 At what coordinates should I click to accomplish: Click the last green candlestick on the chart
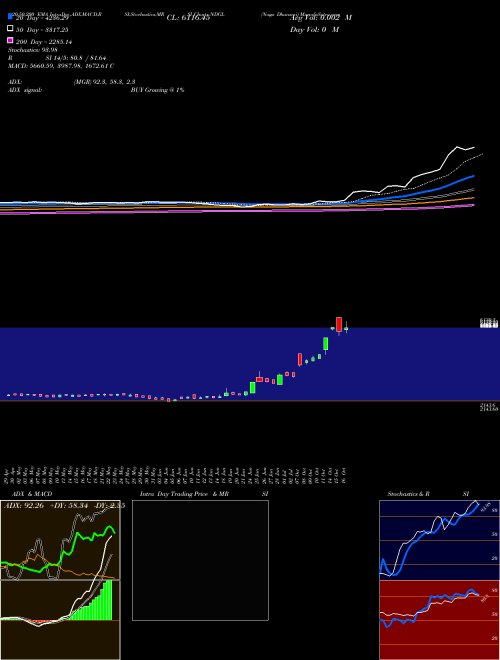tap(346, 329)
